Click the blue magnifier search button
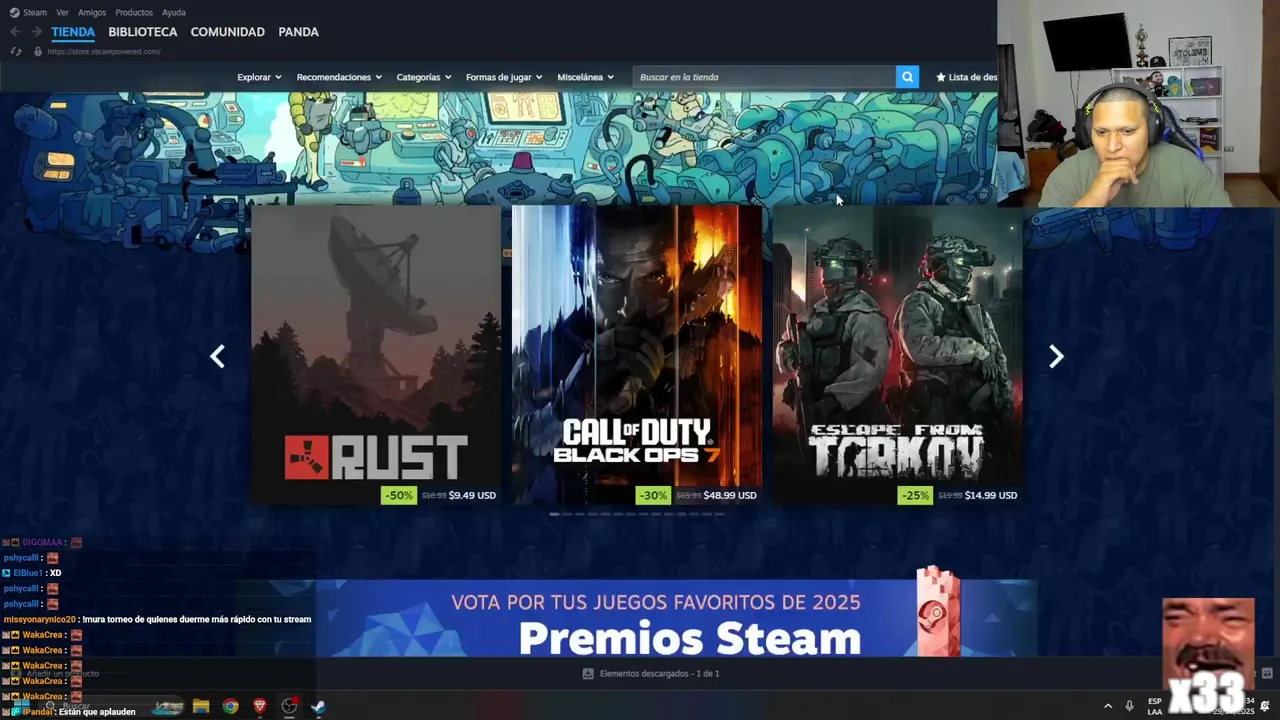 point(907,77)
